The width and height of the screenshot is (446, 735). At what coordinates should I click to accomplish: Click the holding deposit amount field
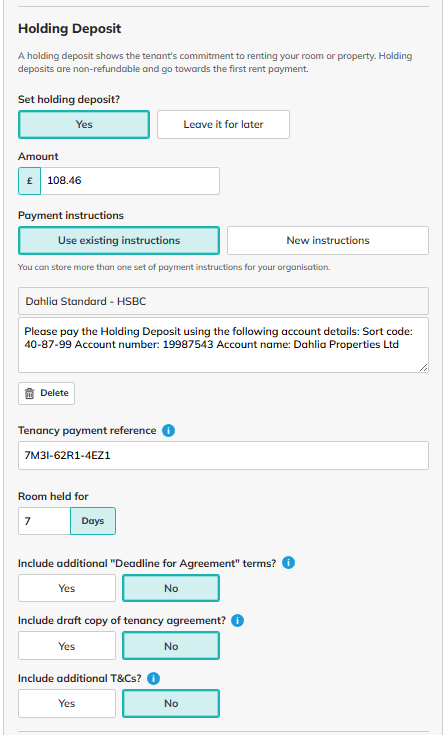click(x=130, y=181)
